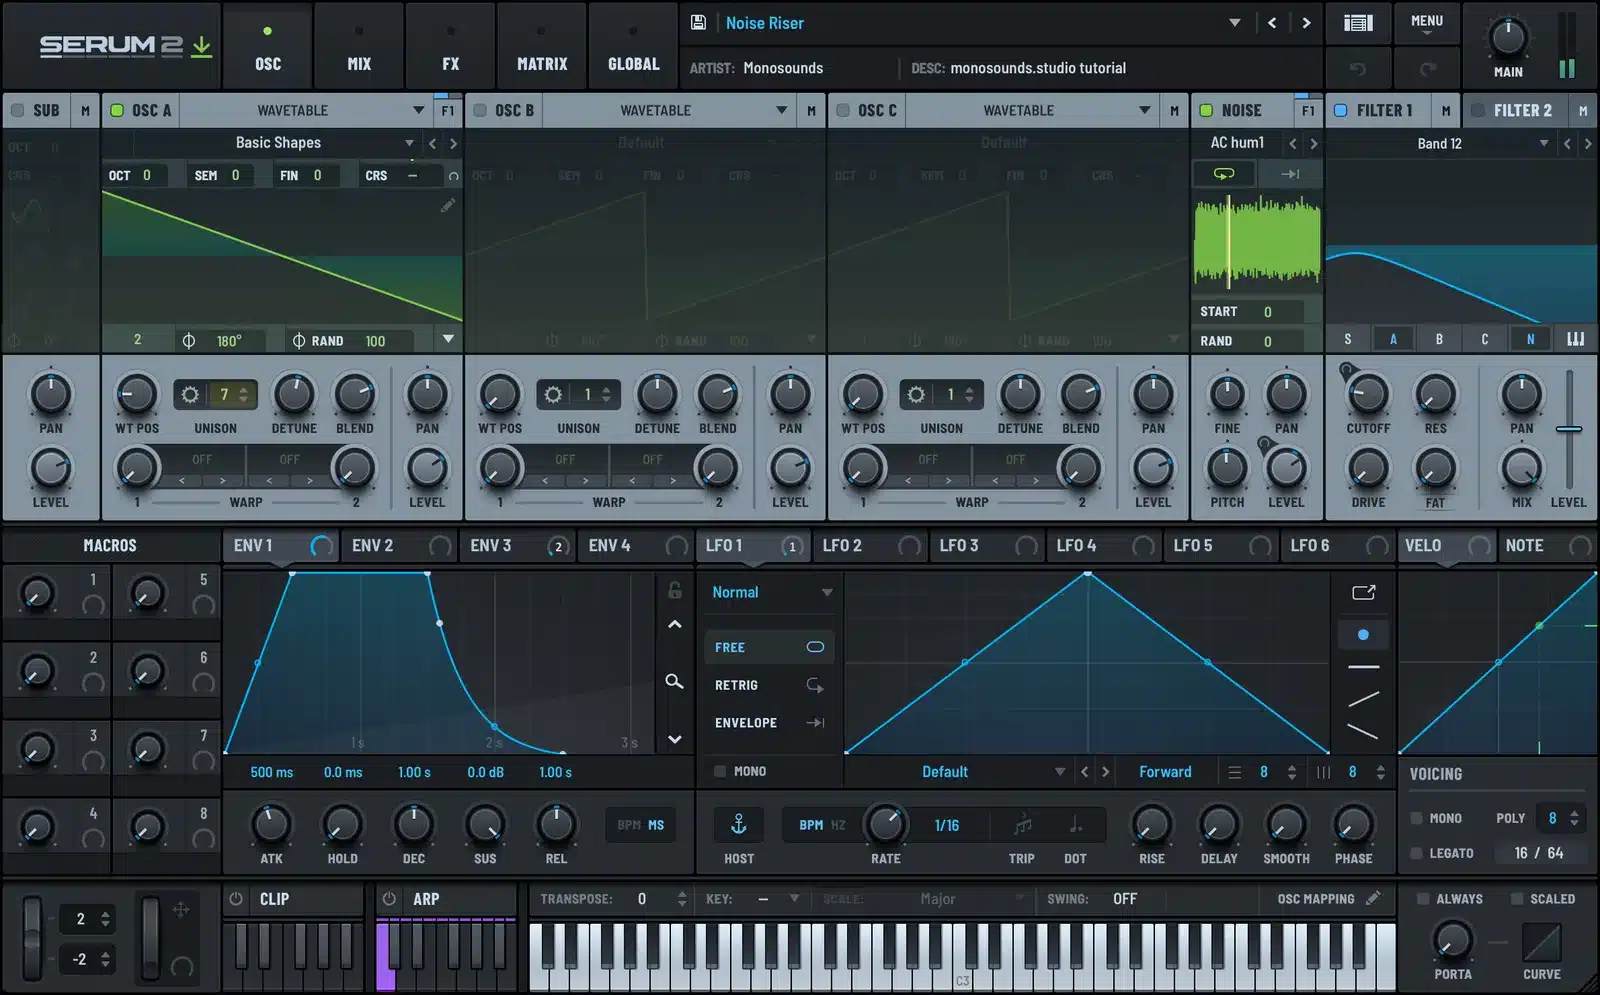Click the pencil edit icon in OSC A wavetable
The height and width of the screenshot is (995, 1600).
(448, 205)
